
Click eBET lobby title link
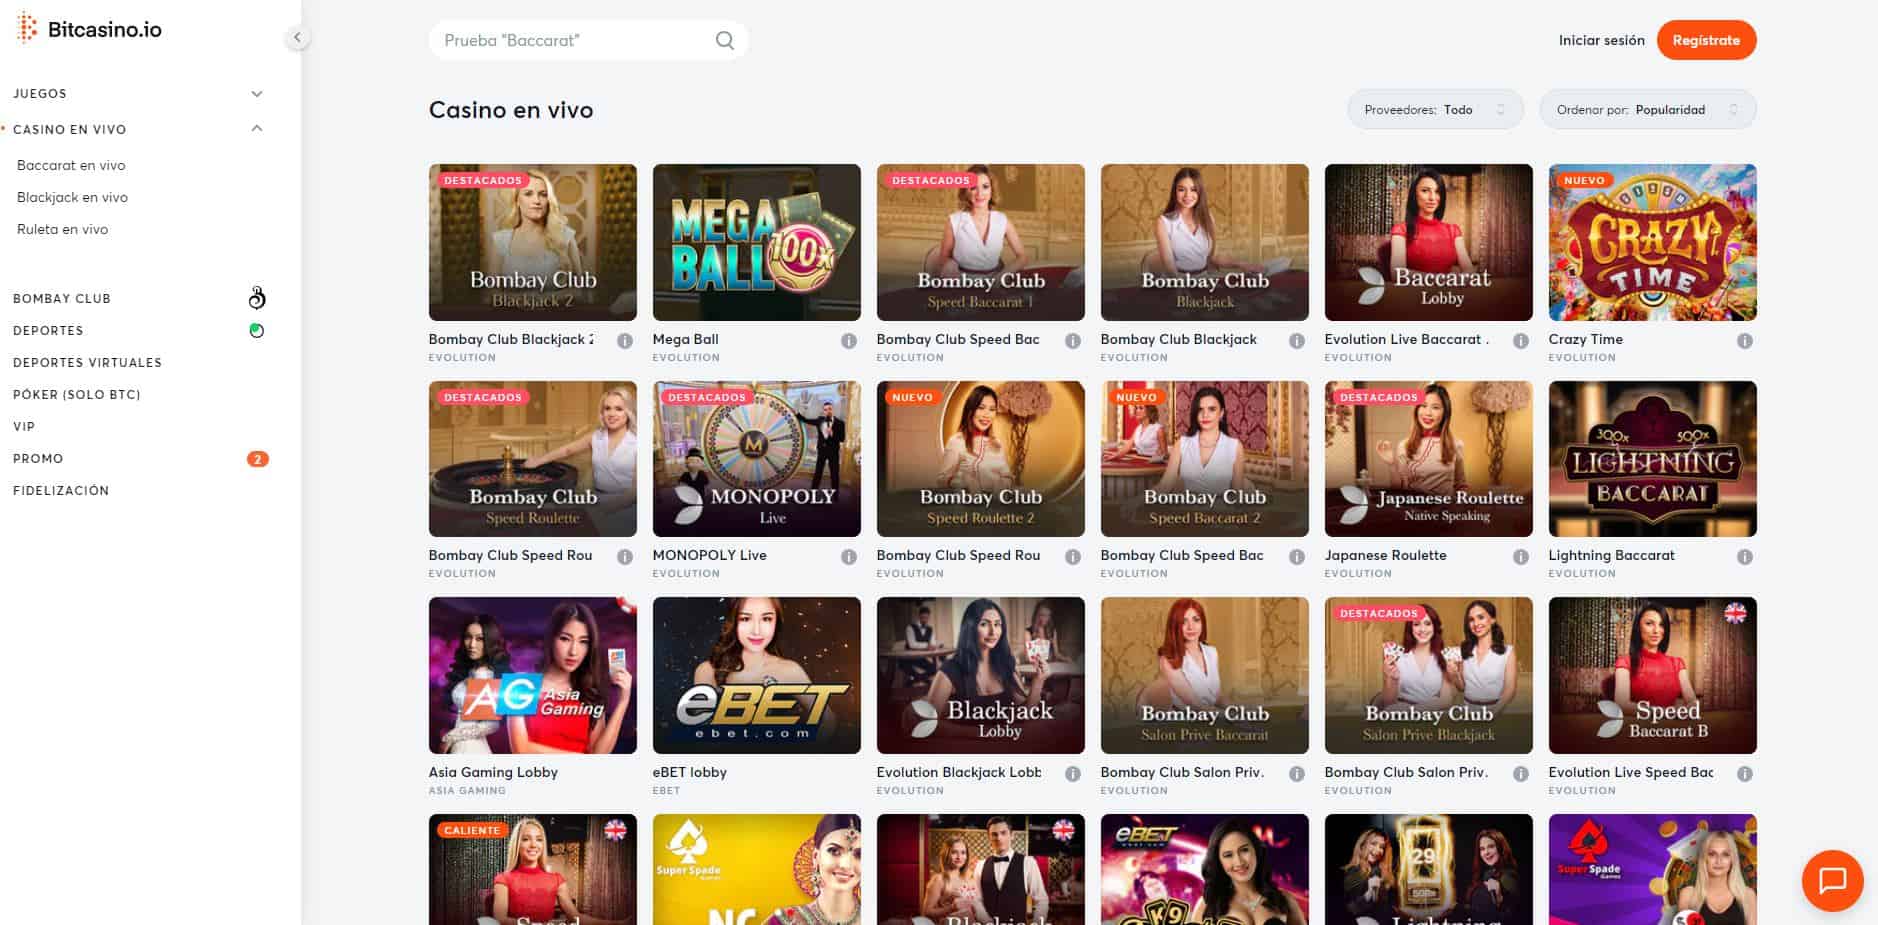point(689,772)
